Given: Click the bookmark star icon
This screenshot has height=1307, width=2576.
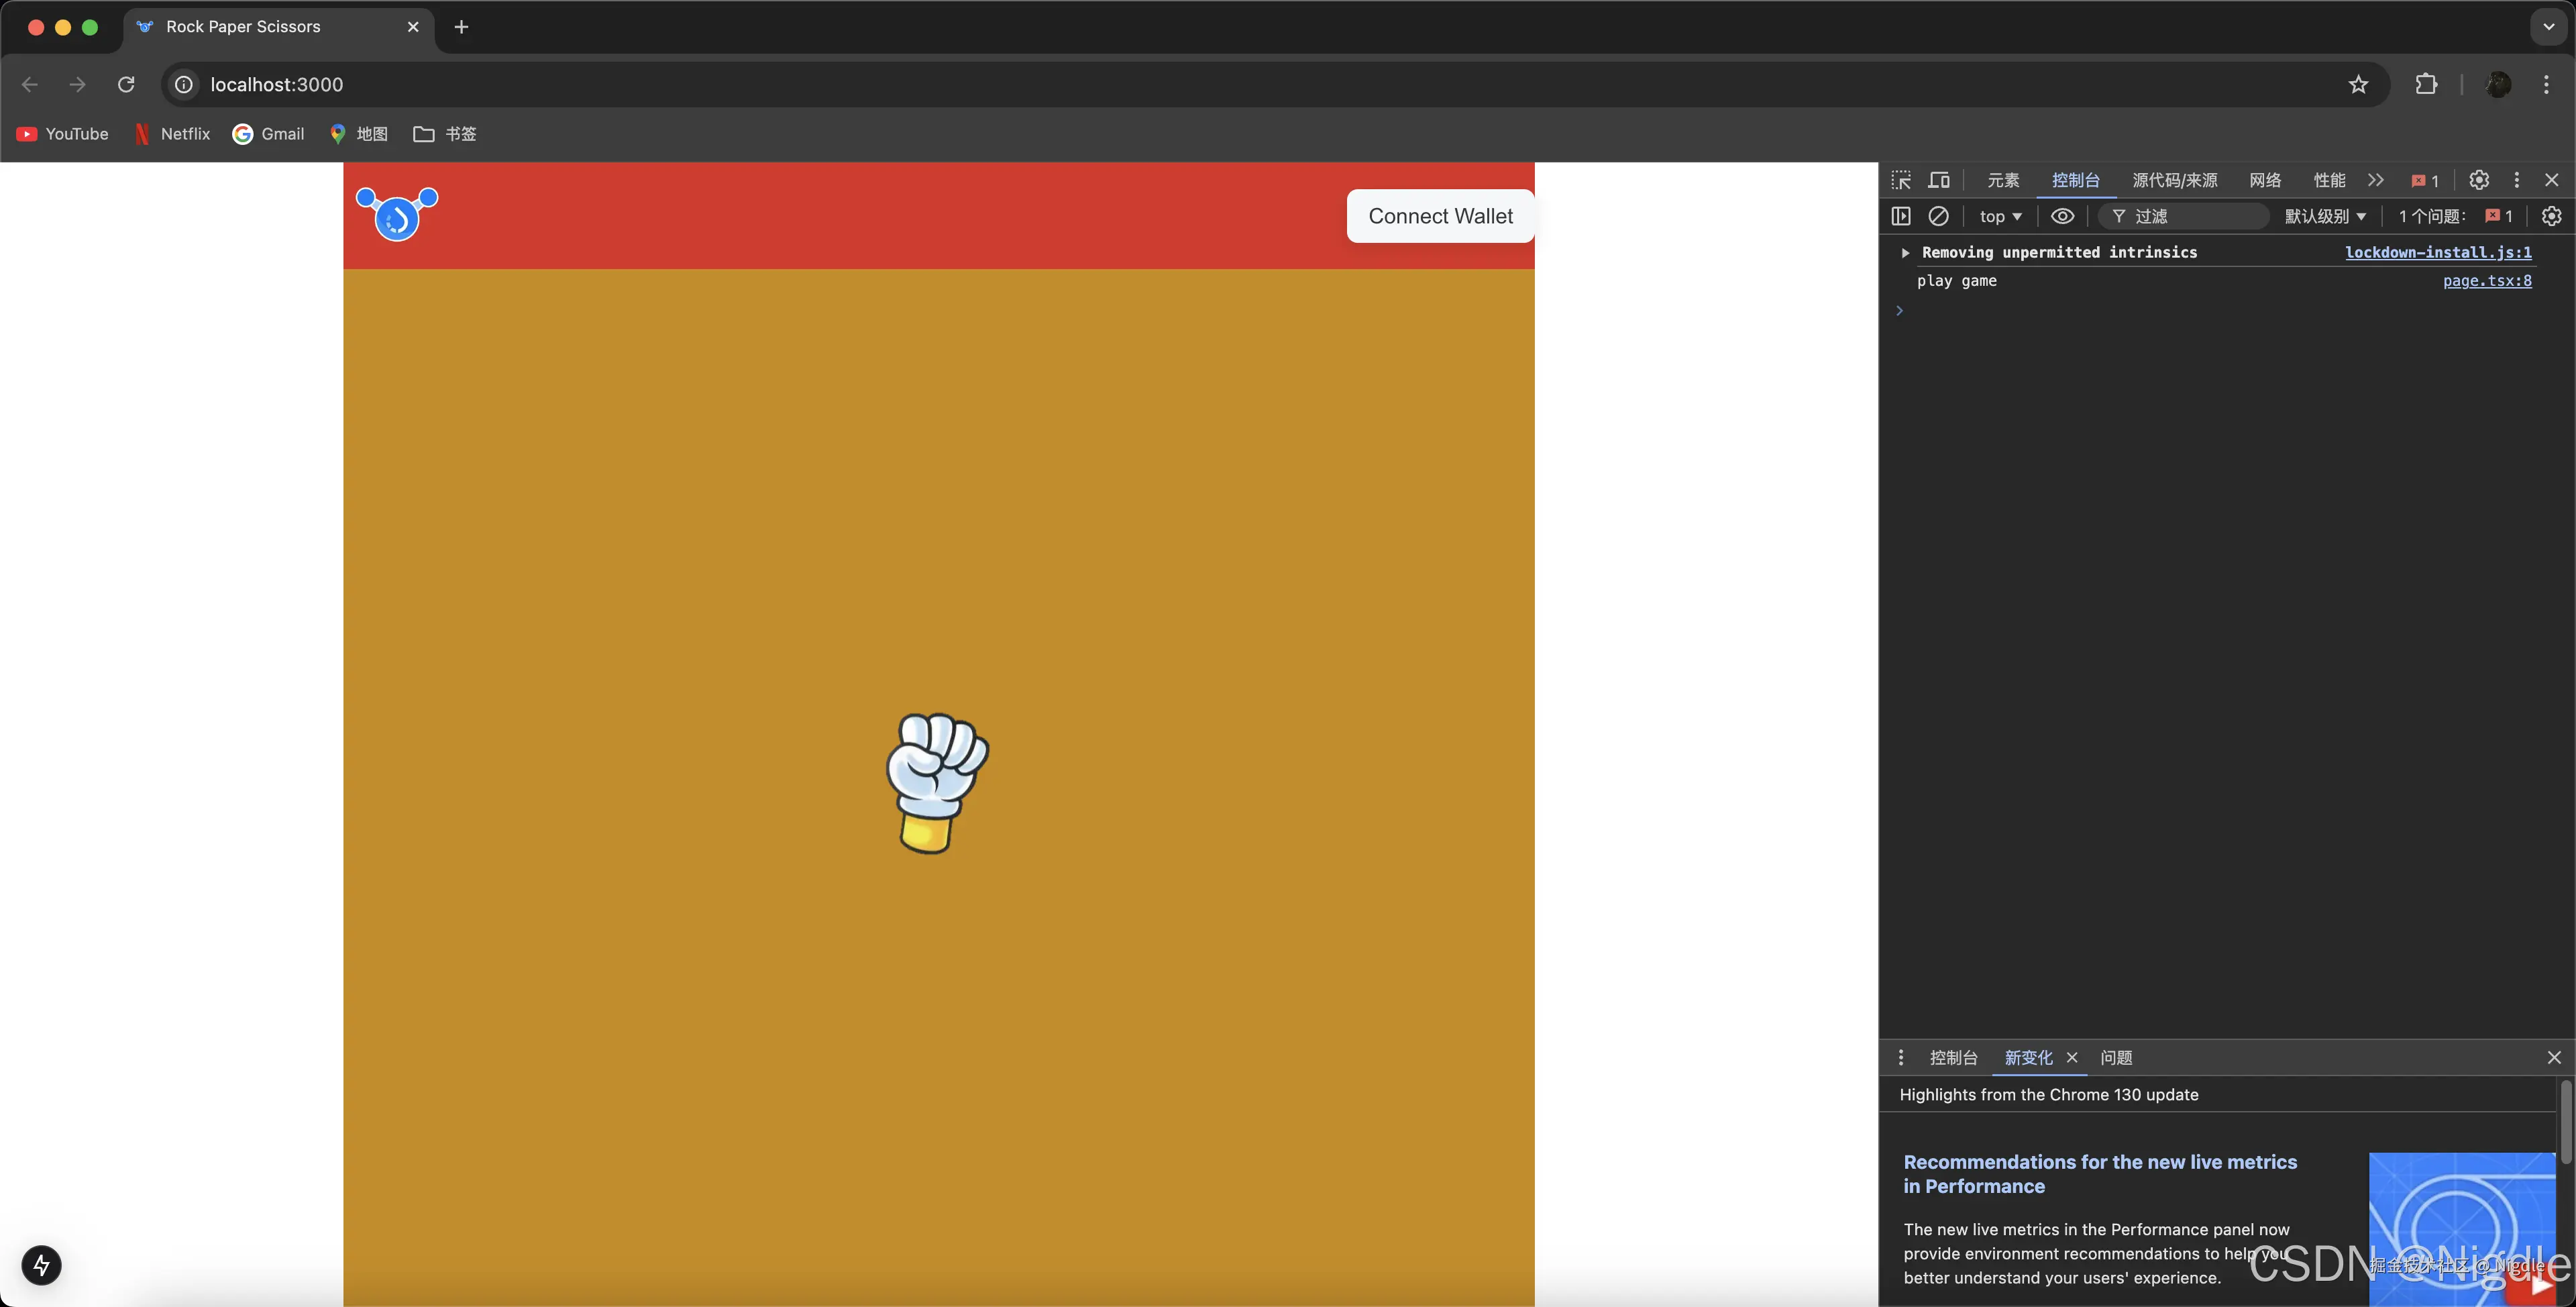Looking at the screenshot, I should point(2358,85).
